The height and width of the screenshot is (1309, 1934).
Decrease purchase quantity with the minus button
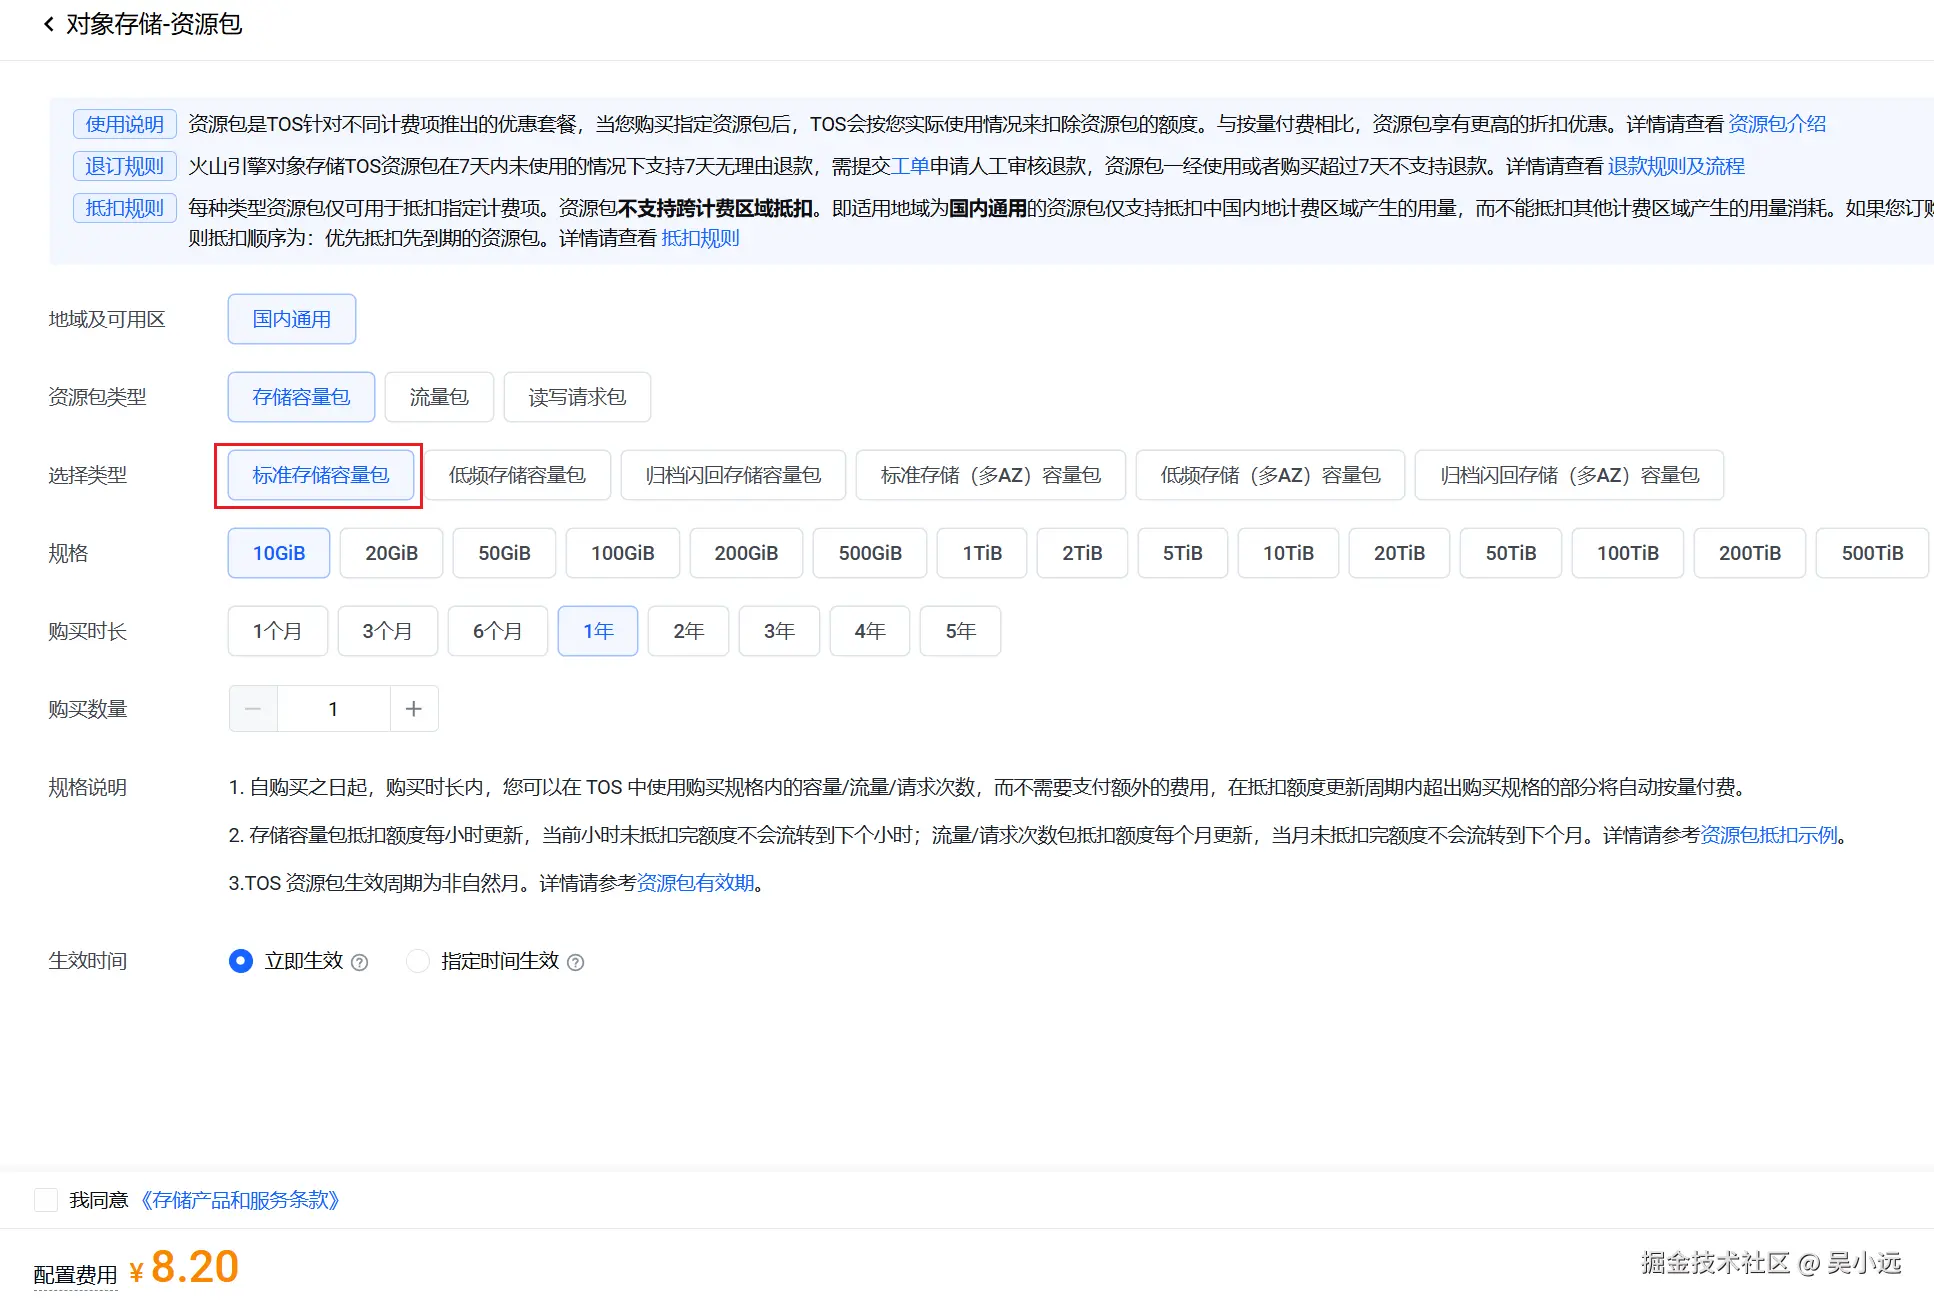click(x=252, y=708)
